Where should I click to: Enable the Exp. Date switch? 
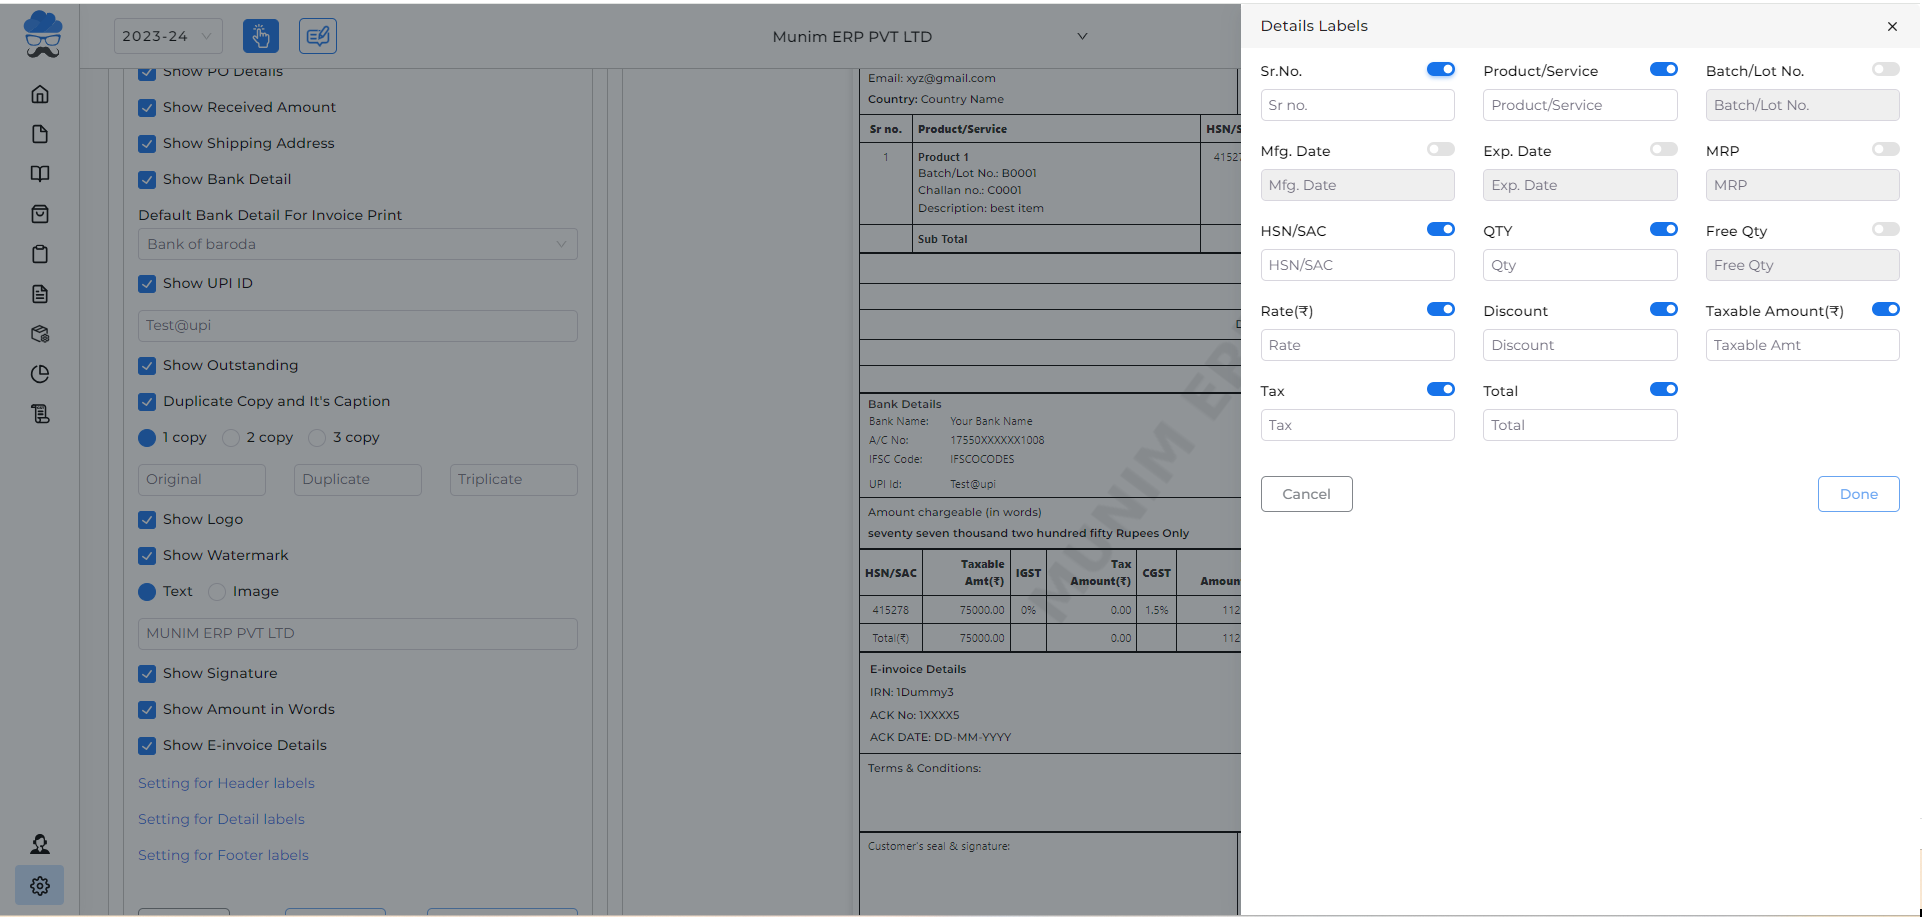coord(1664,149)
